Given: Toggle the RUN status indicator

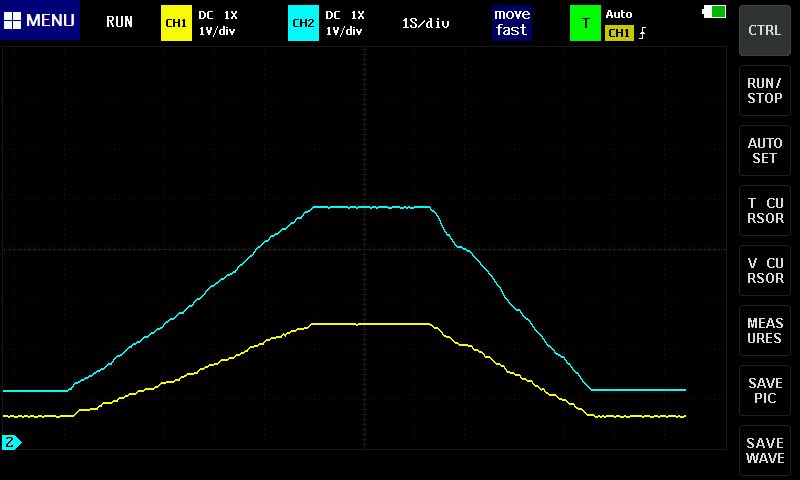Looking at the screenshot, I should [x=119, y=21].
